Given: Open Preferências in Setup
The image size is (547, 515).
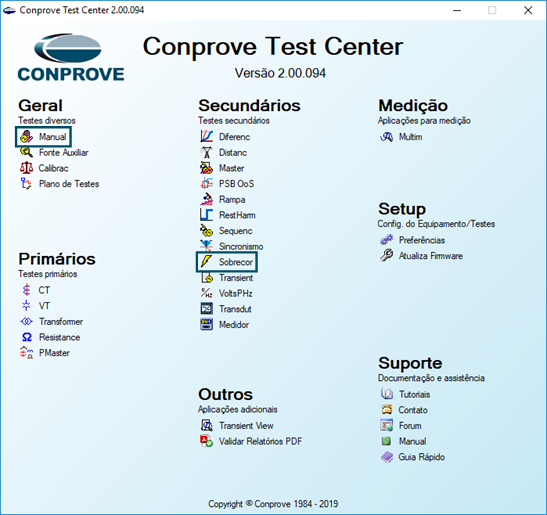Looking at the screenshot, I should pos(422,240).
